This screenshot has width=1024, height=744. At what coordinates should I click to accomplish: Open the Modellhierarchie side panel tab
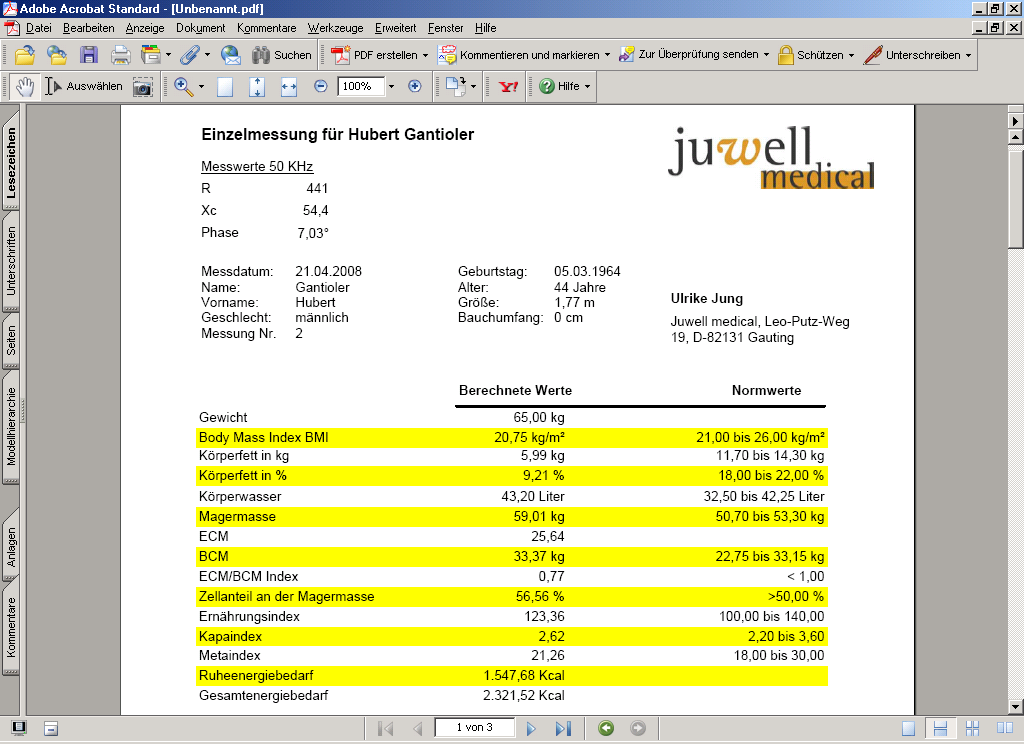pos(11,427)
